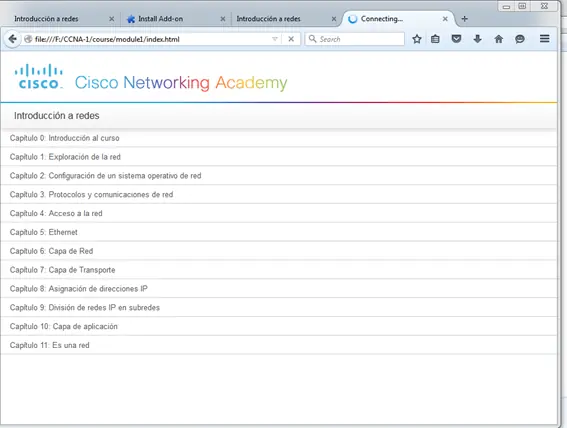Image resolution: width=567 pixels, height=428 pixels.
Task: Open Capítulo 11: Es una red
Action: pos(278,345)
